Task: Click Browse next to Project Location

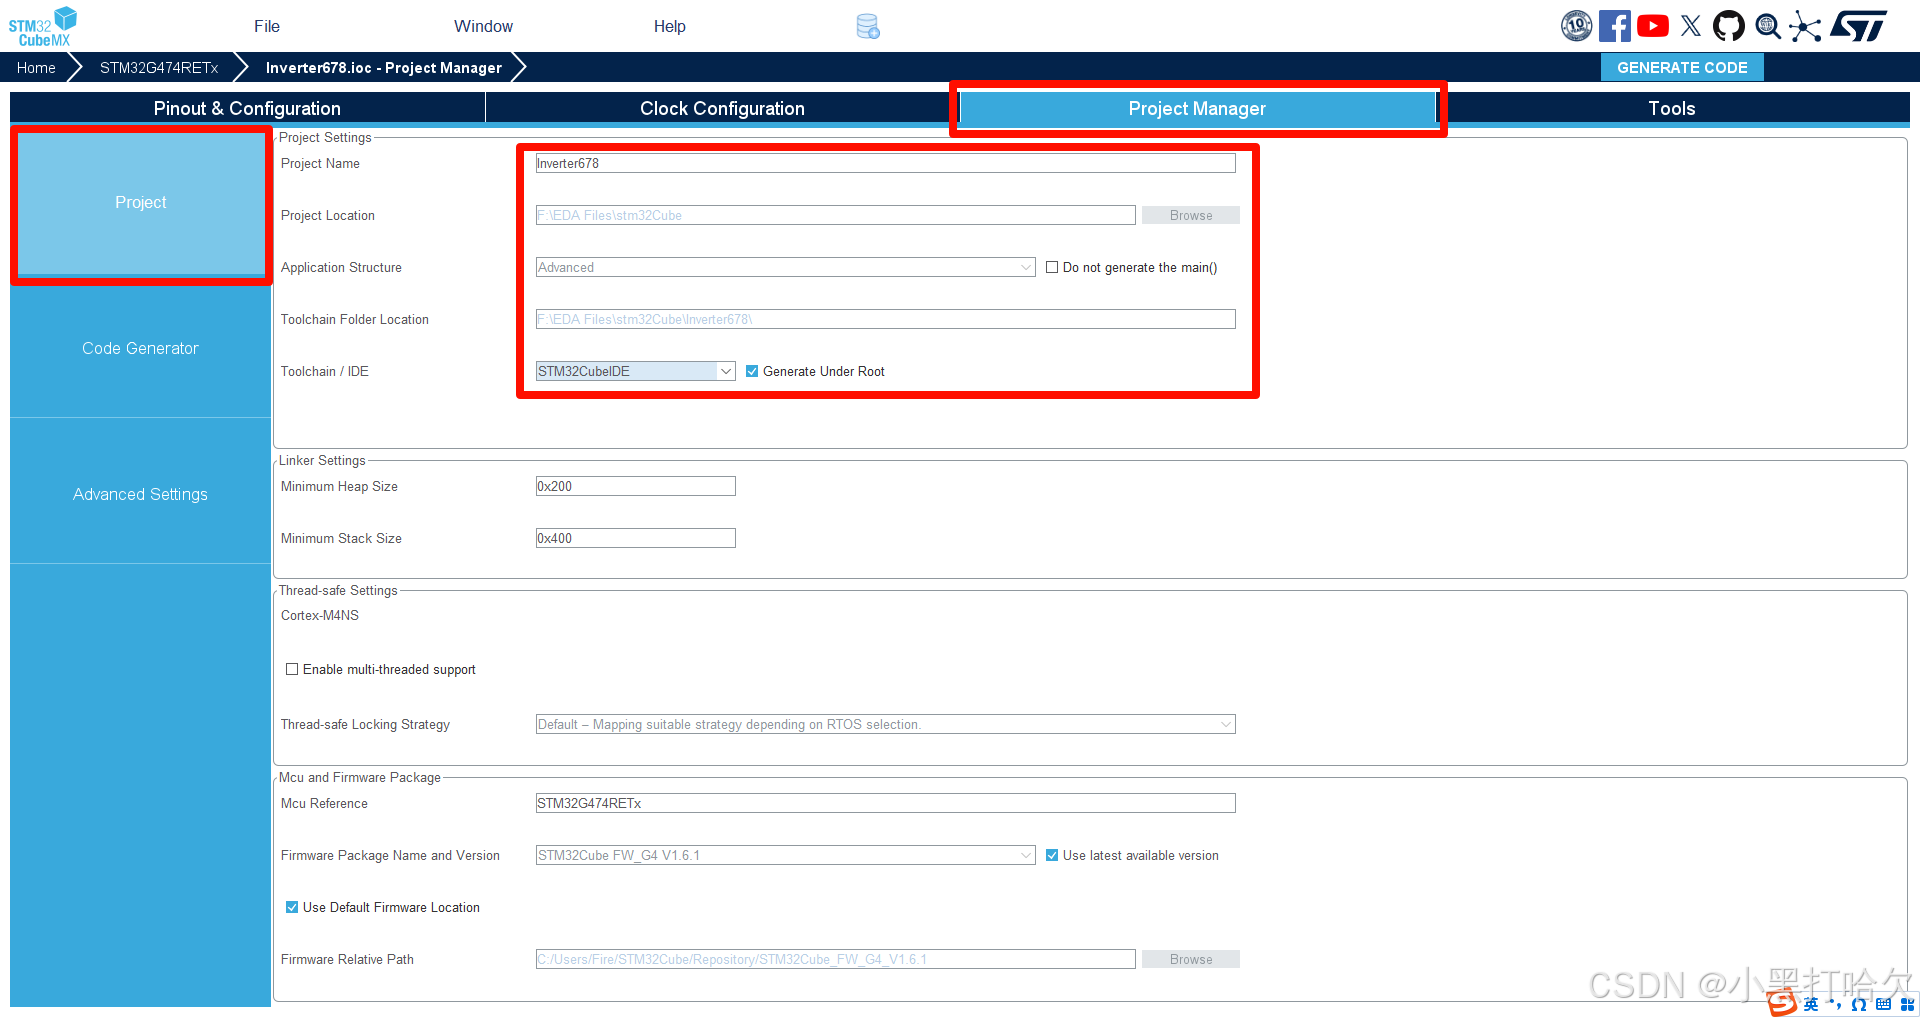Action: [1191, 215]
